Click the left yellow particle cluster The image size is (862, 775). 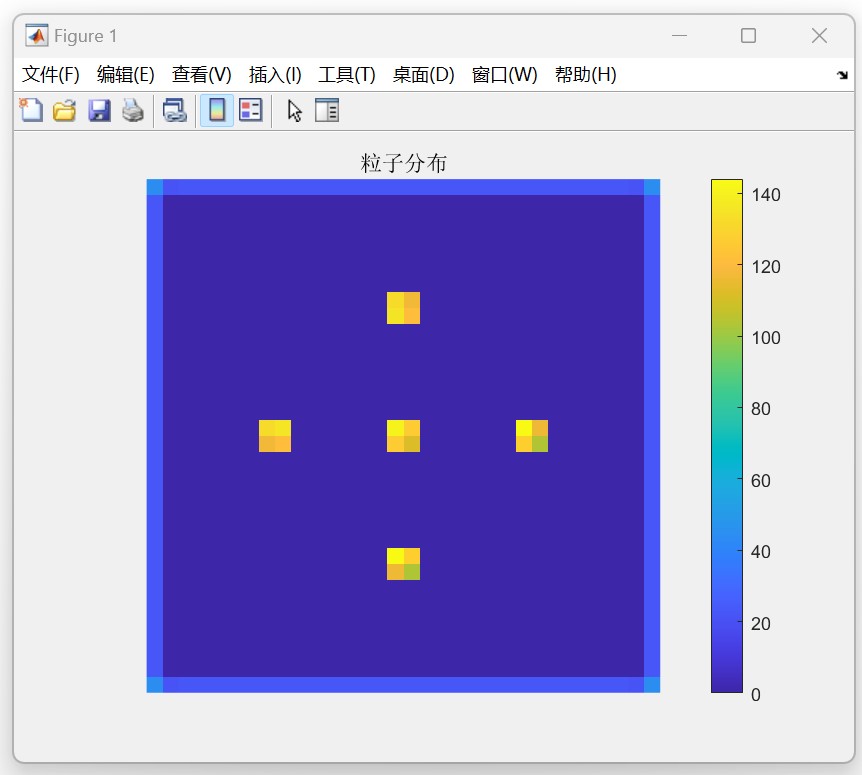coord(275,436)
